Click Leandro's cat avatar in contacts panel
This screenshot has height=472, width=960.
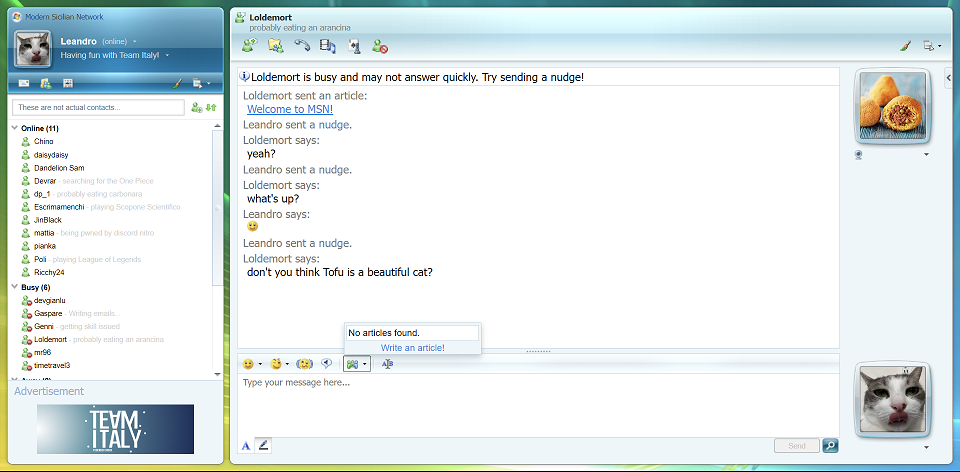[32, 48]
